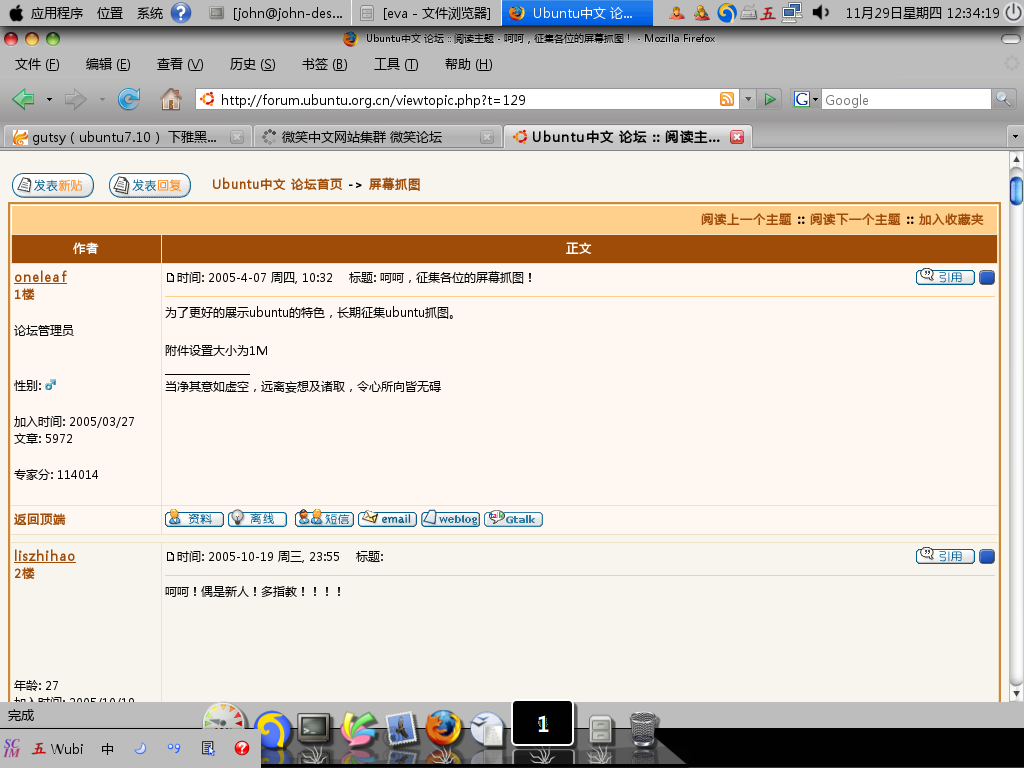The image size is (1024, 768).
Task: Open the 文件 (F) menu
Action: coord(37,64)
